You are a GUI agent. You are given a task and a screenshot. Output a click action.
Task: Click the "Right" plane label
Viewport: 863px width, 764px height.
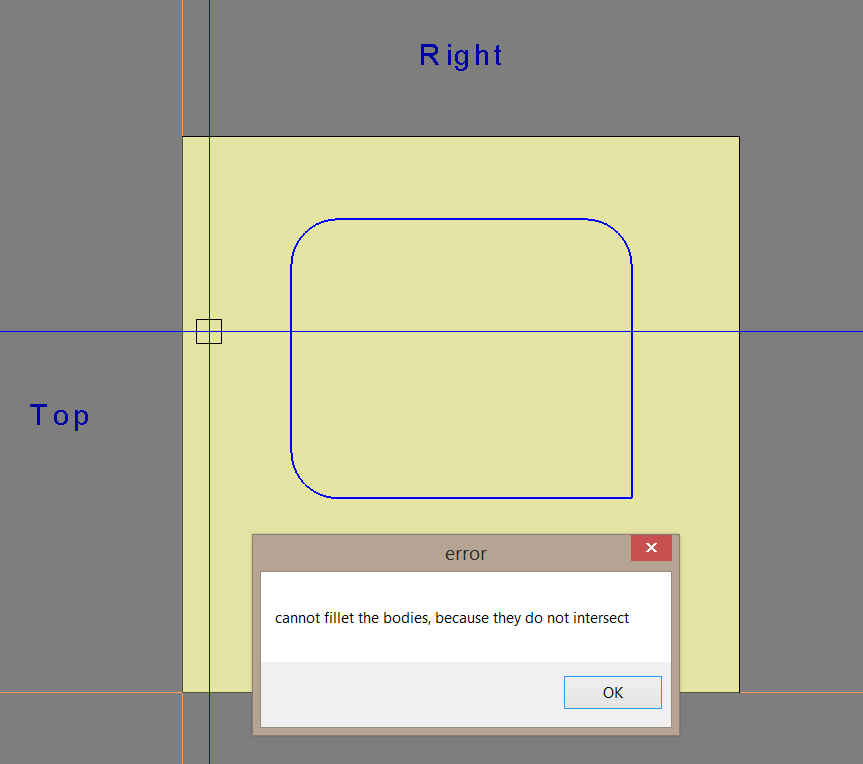(460, 56)
